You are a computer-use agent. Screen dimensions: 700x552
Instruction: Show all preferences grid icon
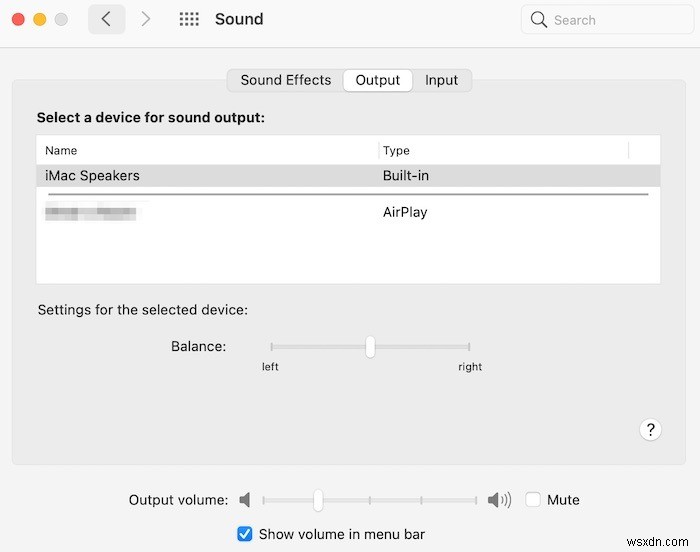[189, 19]
